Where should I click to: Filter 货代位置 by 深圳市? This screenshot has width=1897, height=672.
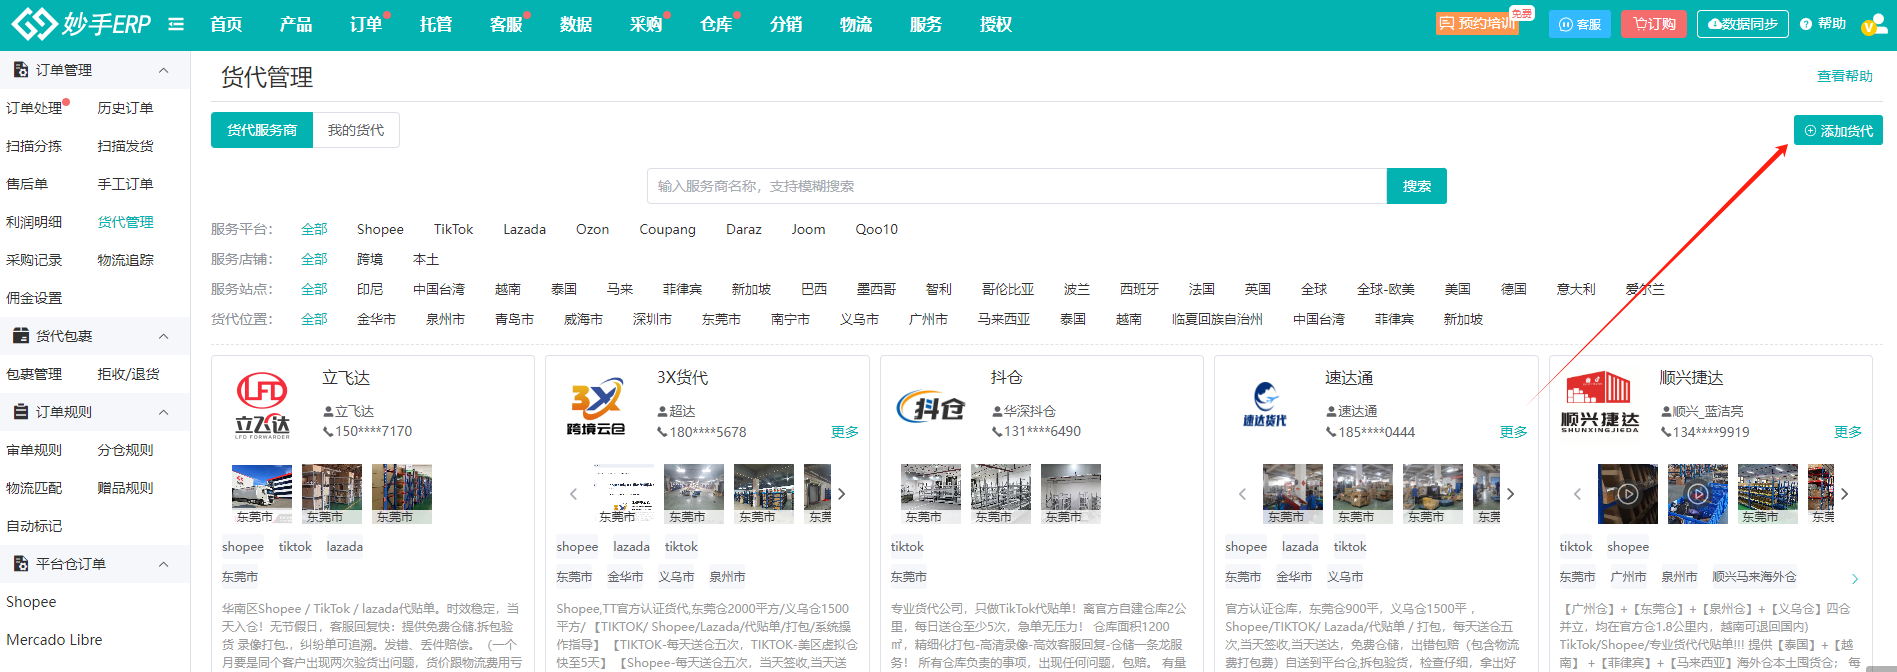tap(652, 319)
